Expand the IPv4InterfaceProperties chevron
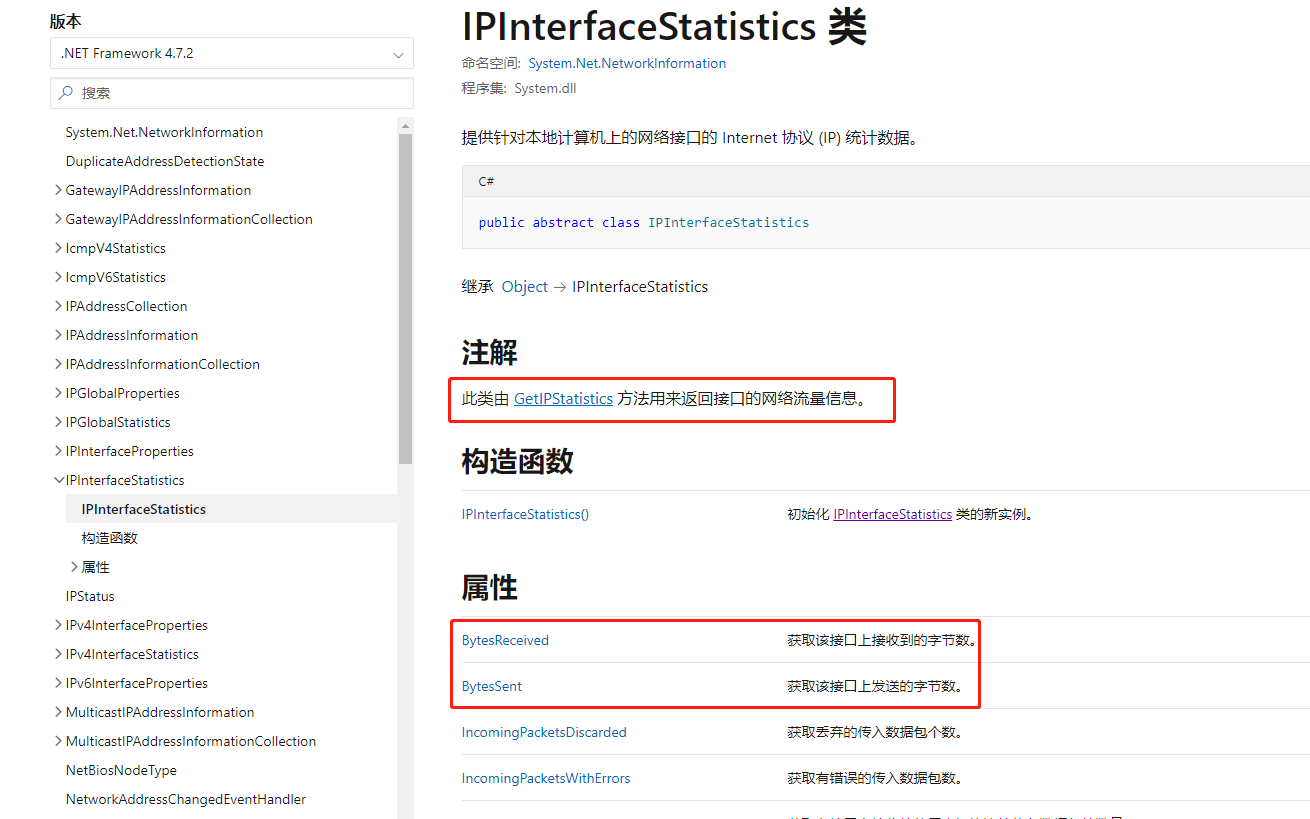1310x819 pixels. tap(58, 625)
